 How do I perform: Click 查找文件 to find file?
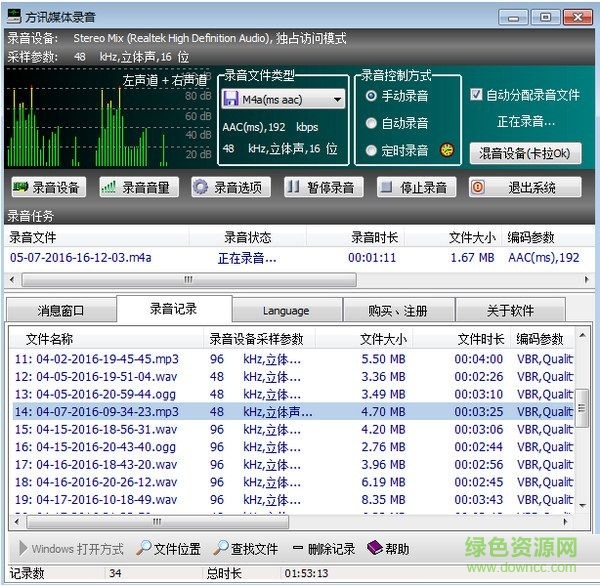pyautogui.click(x=246, y=549)
